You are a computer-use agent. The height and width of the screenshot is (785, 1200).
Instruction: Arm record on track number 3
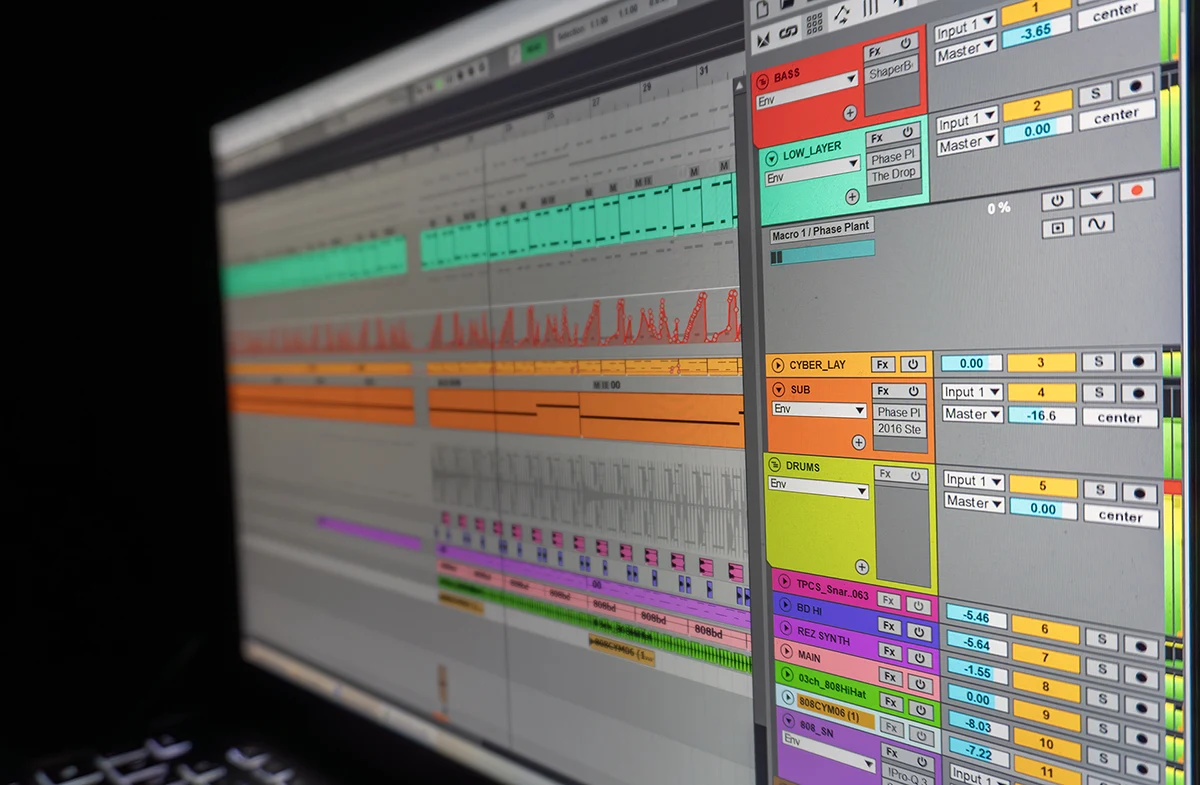click(1138, 362)
